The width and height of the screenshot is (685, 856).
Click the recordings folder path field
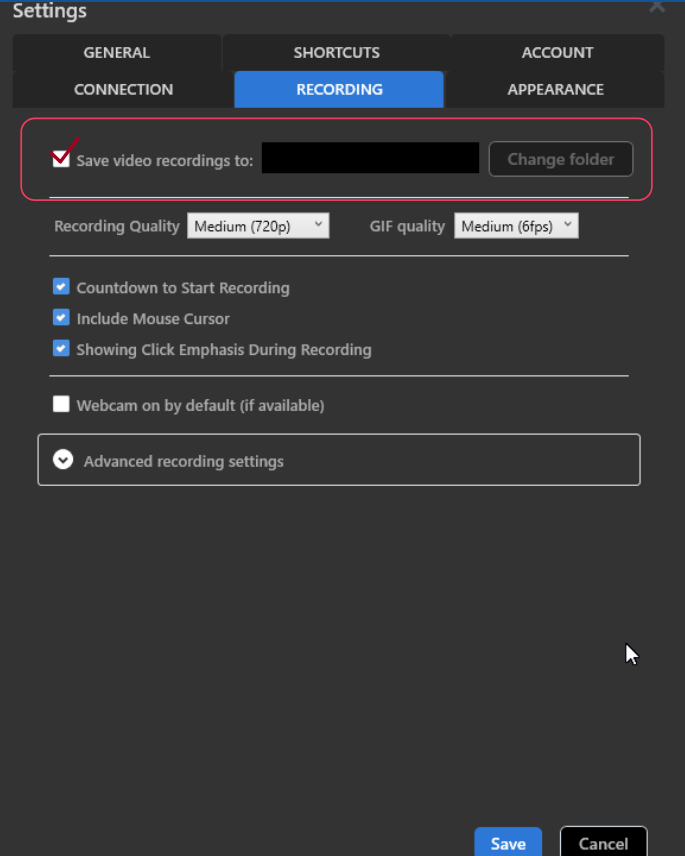pyautogui.click(x=370, y=158)
